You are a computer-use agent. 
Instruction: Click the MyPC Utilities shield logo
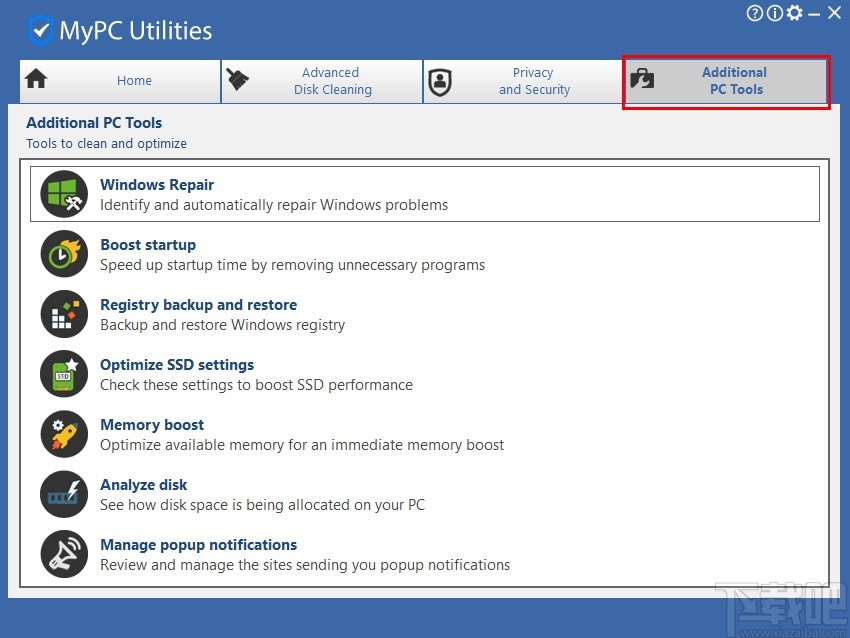40,30
